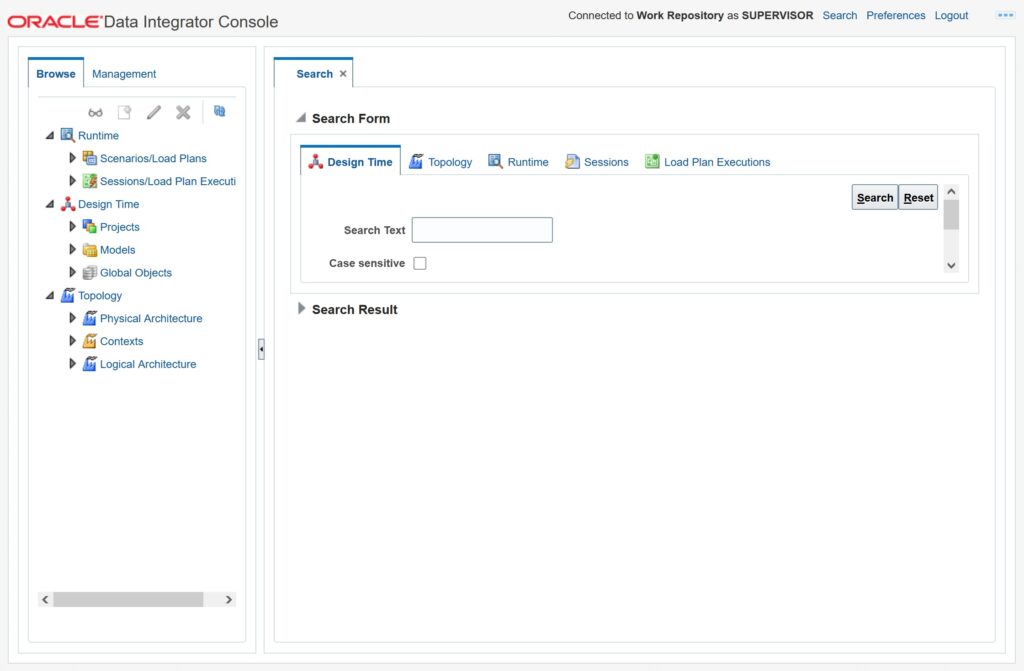Switch to the Management tab
1024x671 pixels.
pyautogui.click(x=124, y=74)
